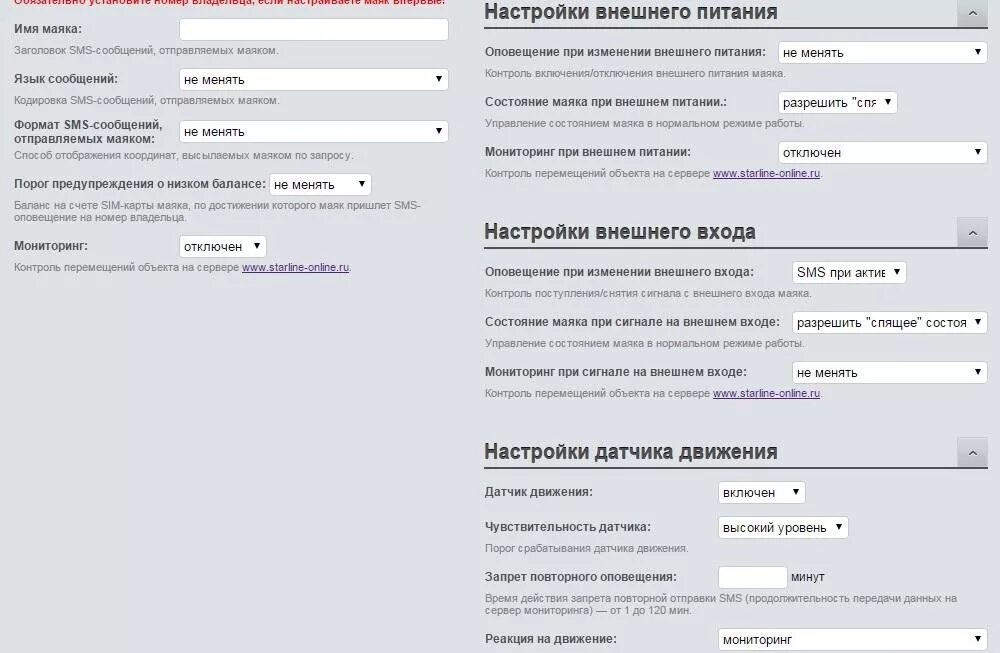Image resolution: width=1000 pixels, height=653 pixels.
Task: Click the Запрет повторного оповещения minutes field
Action: 753,577
